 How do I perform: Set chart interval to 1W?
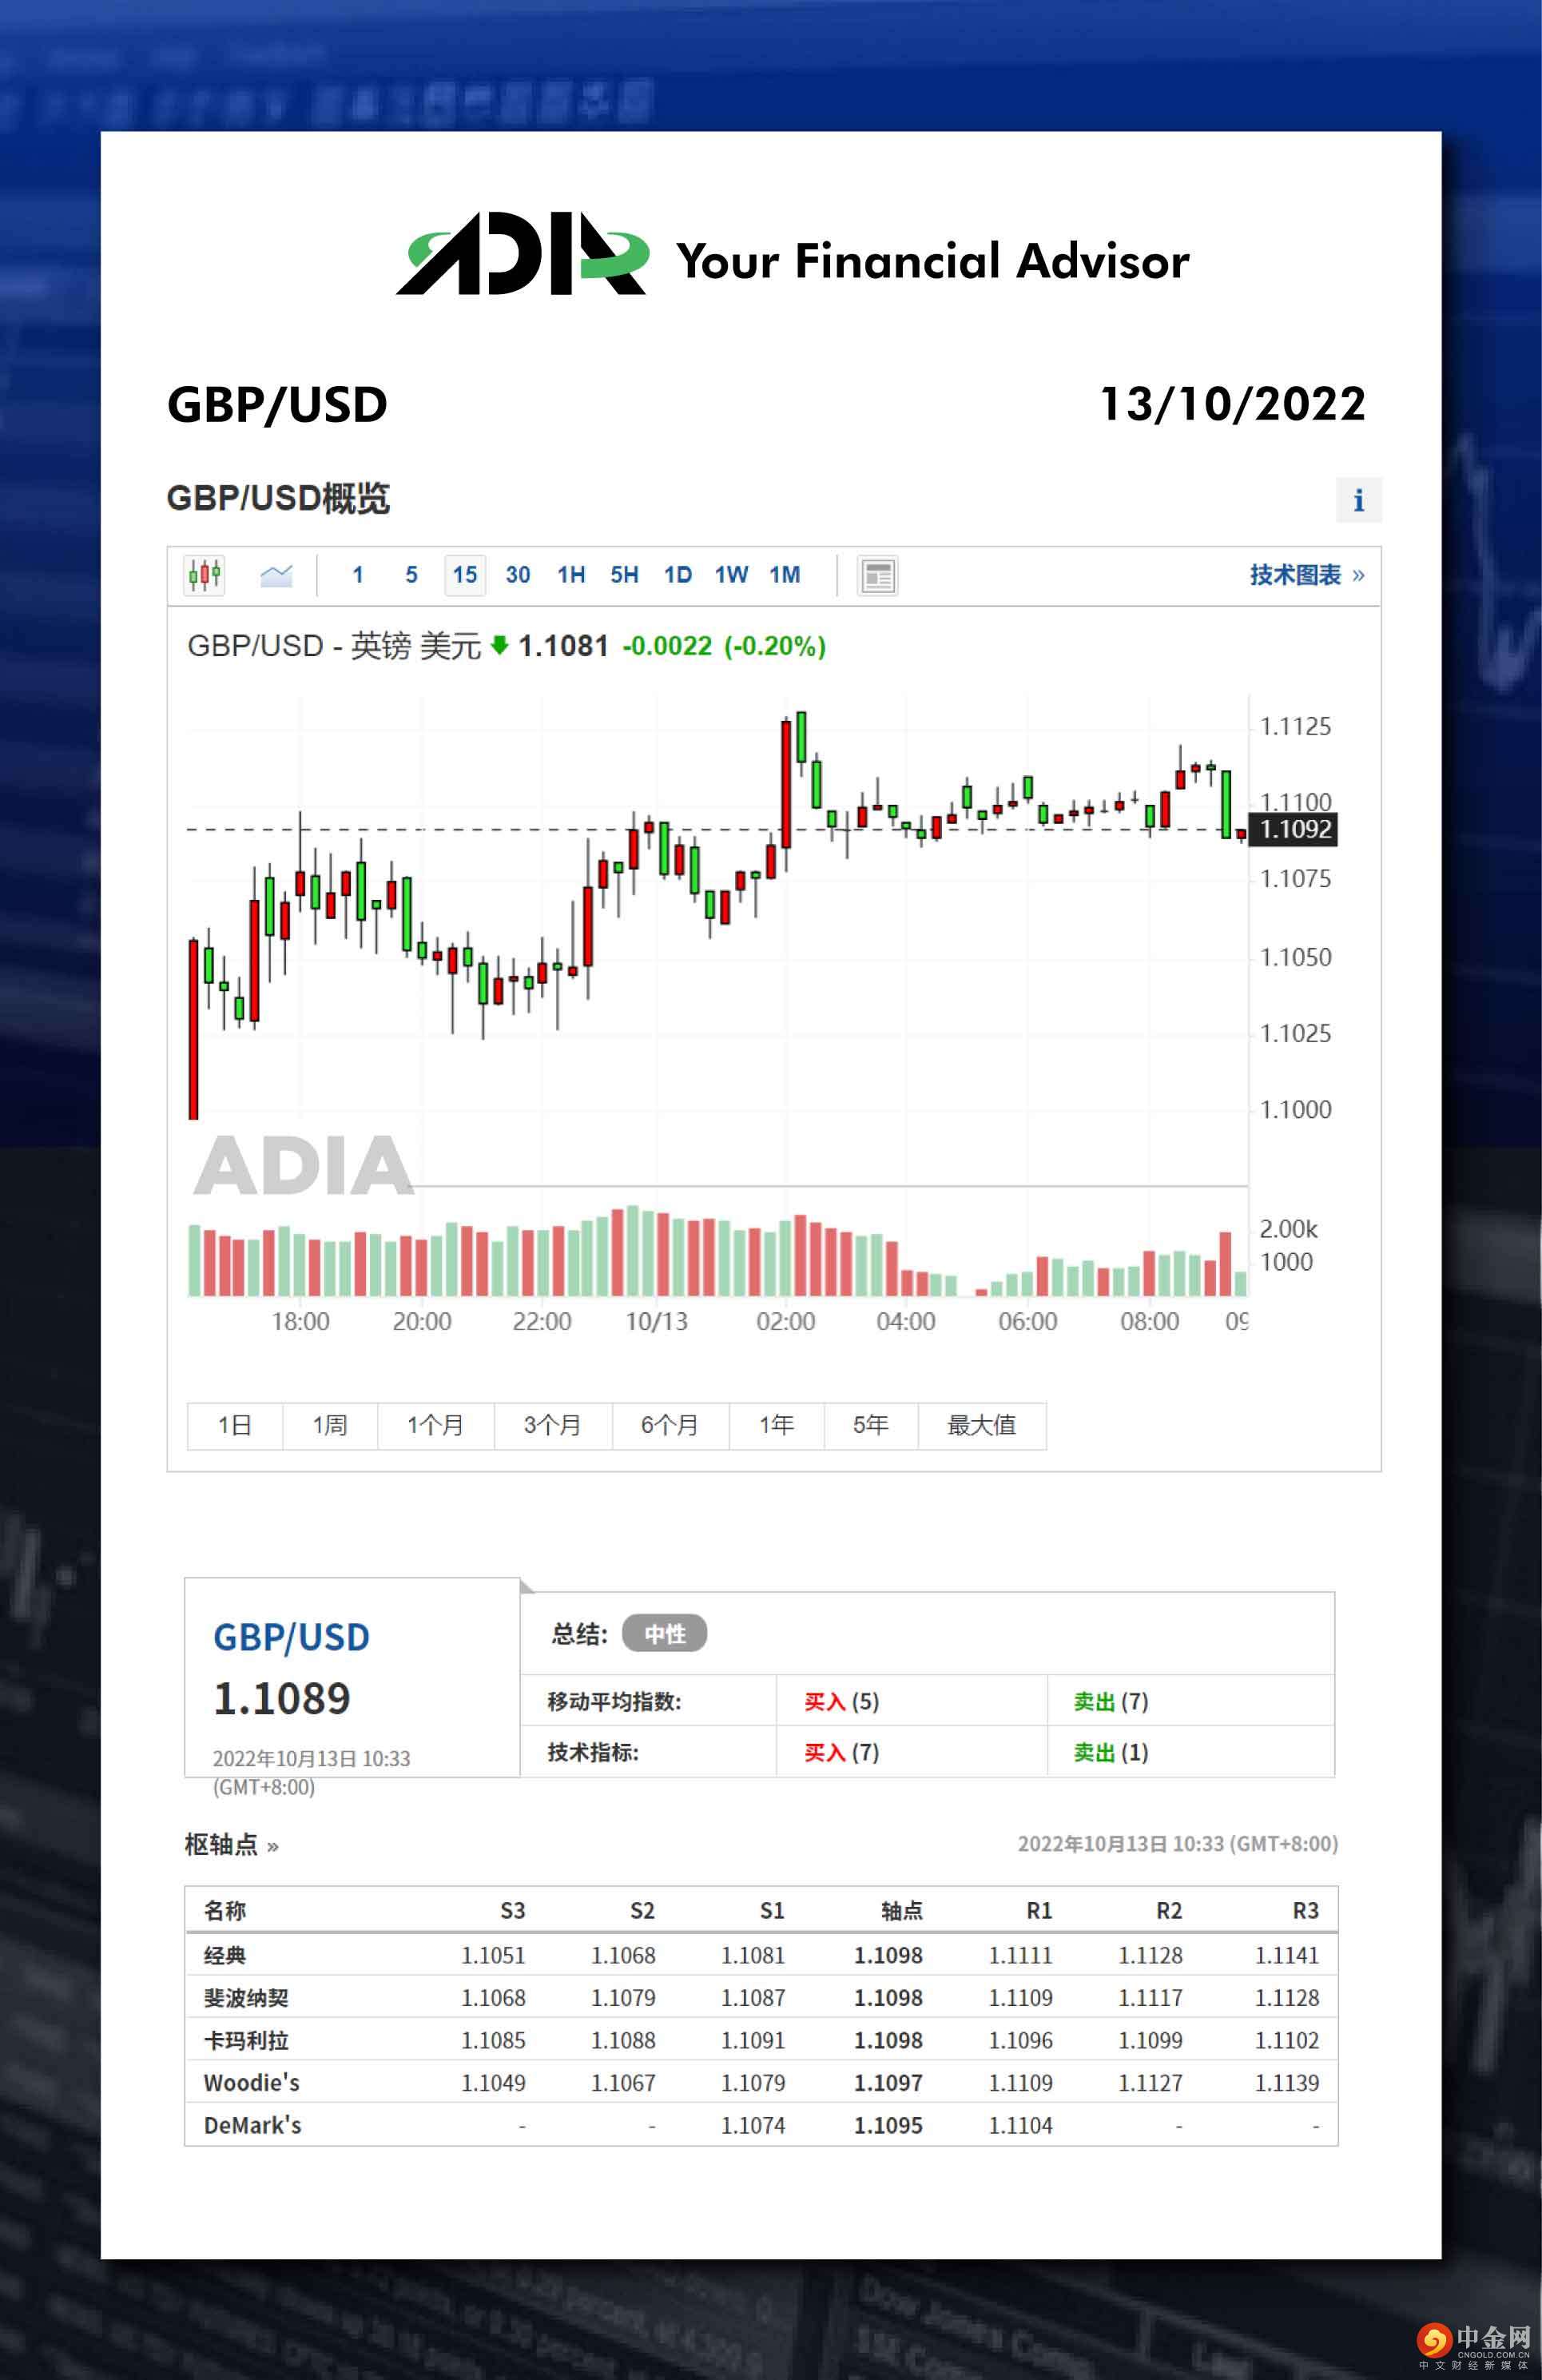(731, 575)
